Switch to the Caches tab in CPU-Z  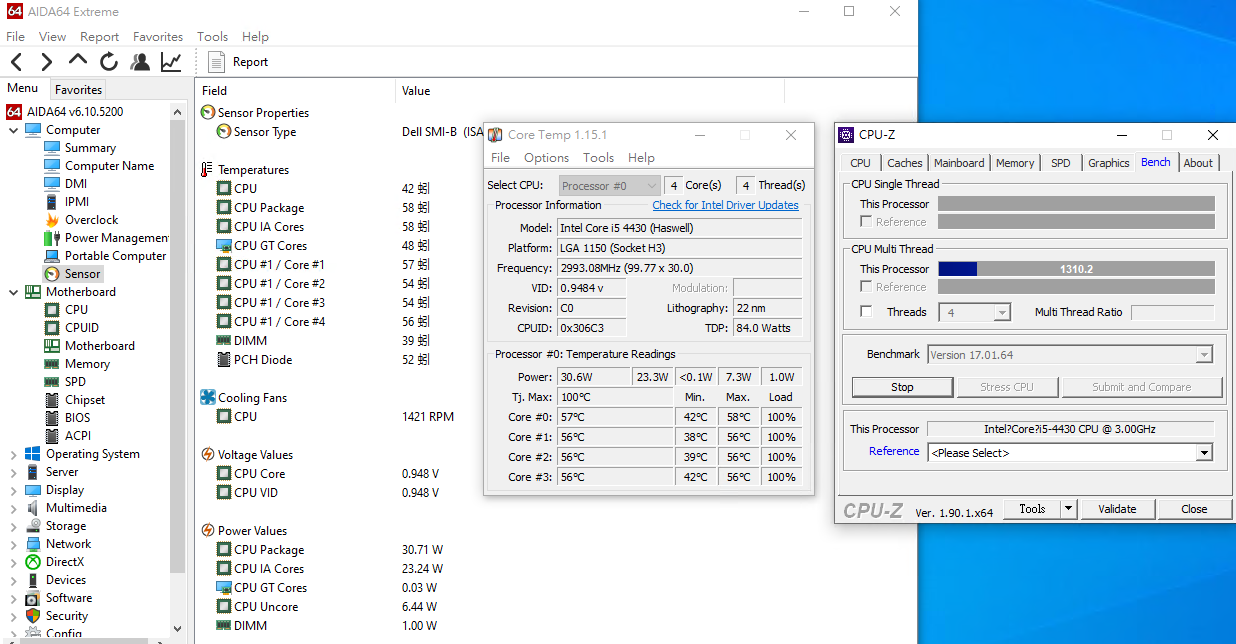pyautogui.click(x=904, y=163)
